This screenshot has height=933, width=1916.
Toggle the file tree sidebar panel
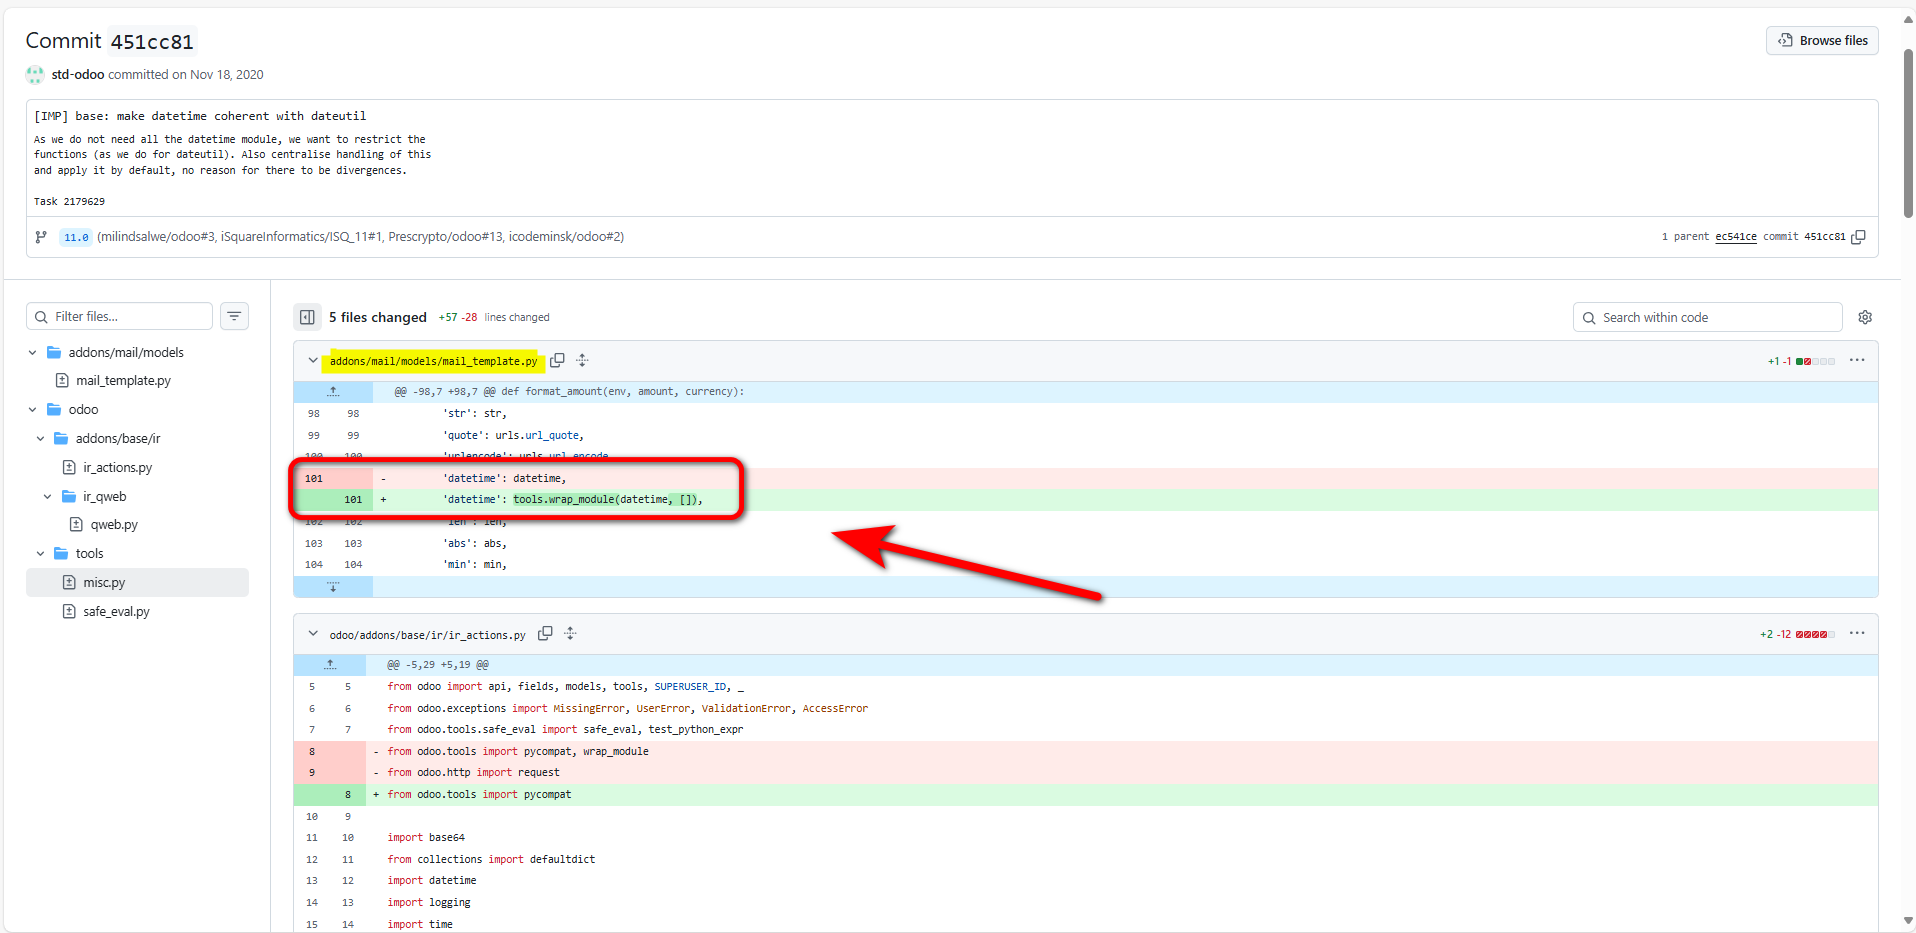click(x=307, y=317)
